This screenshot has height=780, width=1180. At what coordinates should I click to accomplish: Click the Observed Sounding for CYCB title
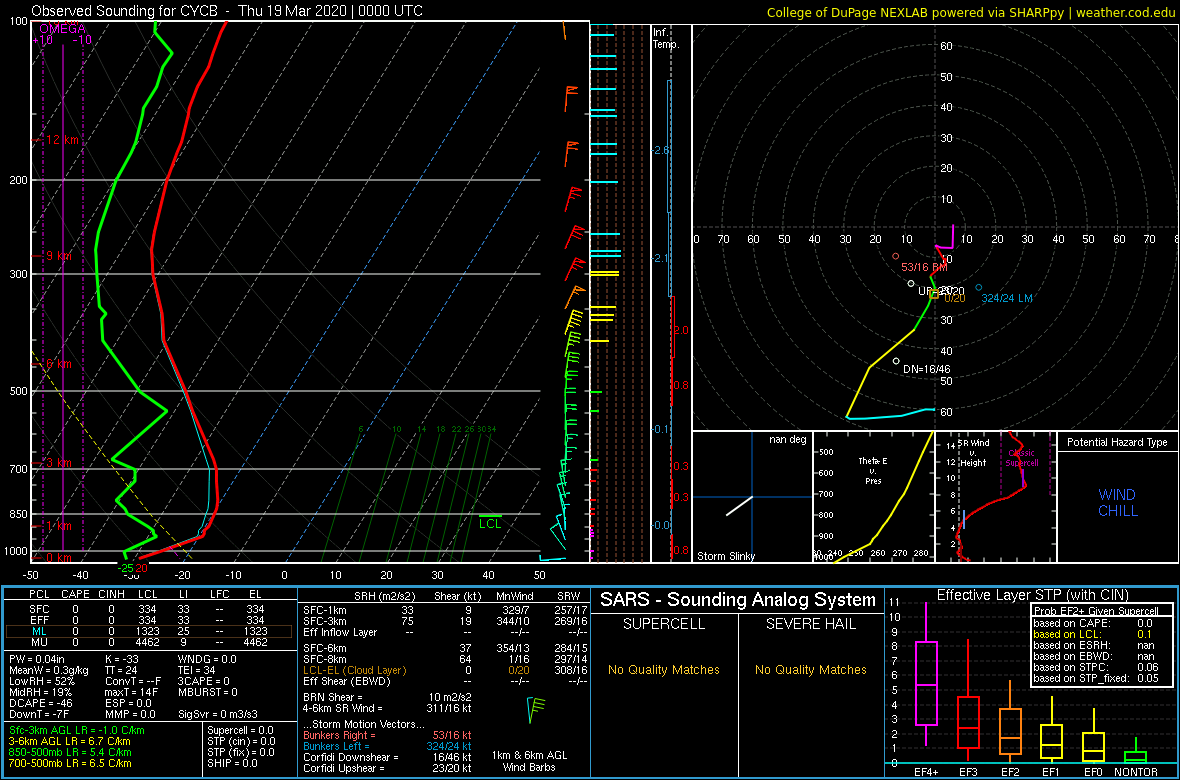pyautogui.click(x=227, y=11)
